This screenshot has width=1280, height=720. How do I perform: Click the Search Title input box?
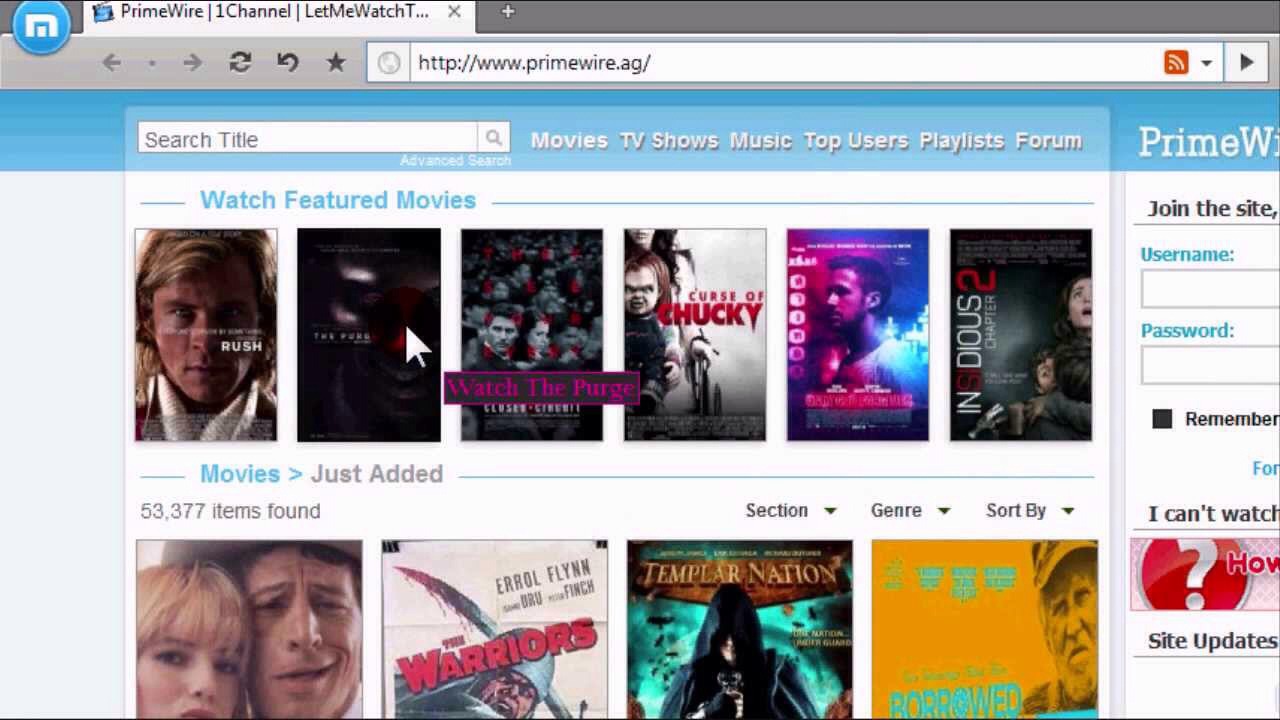coord(308,139)
